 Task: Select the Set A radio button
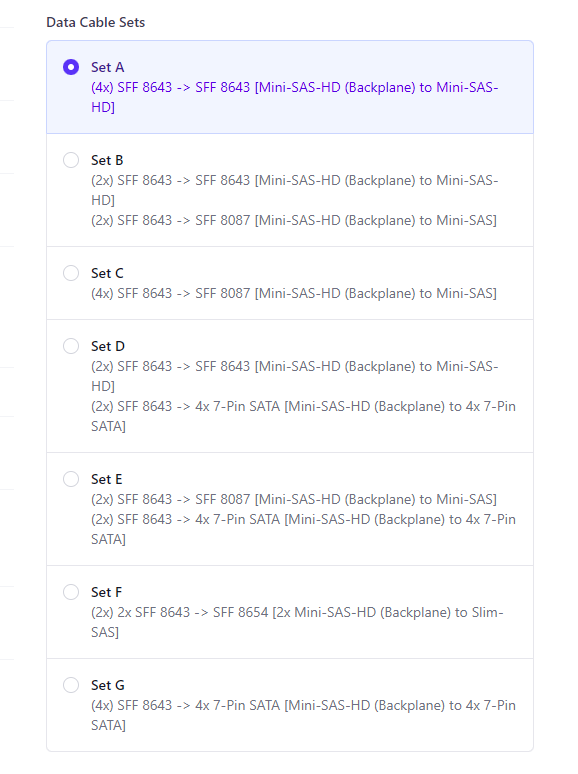pos(71,67)
